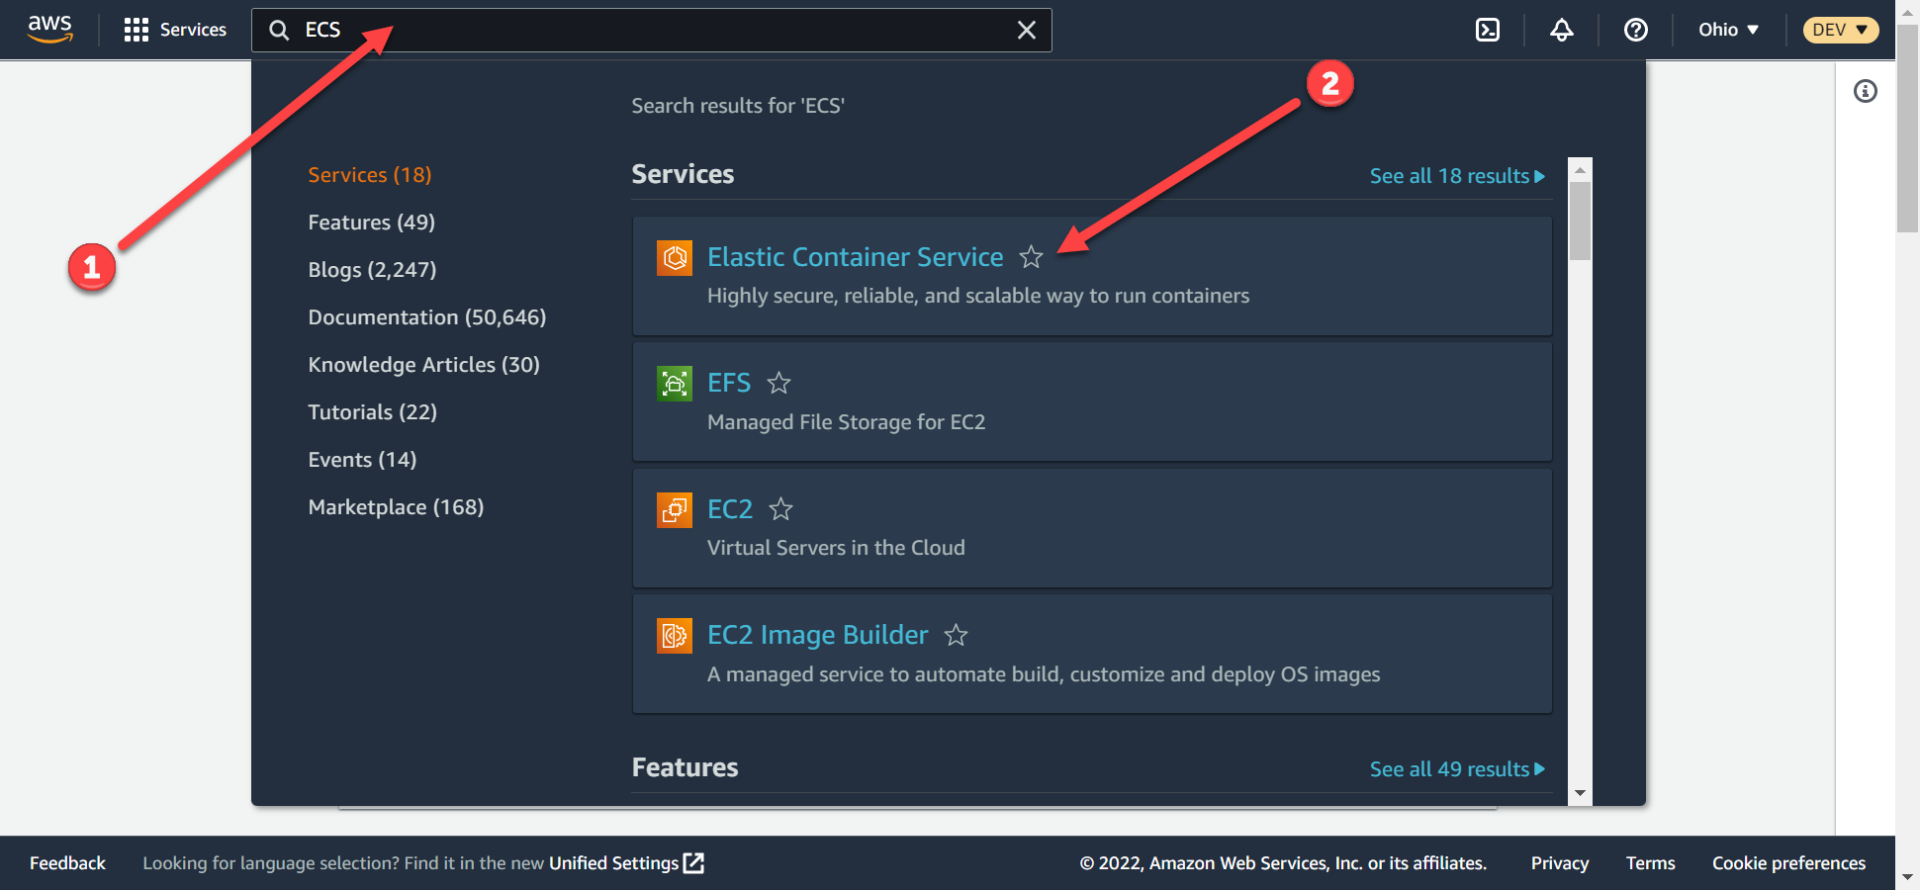1920x890 pixels.
Task: Select the Features (49) filter
Action: coord(371,222)
